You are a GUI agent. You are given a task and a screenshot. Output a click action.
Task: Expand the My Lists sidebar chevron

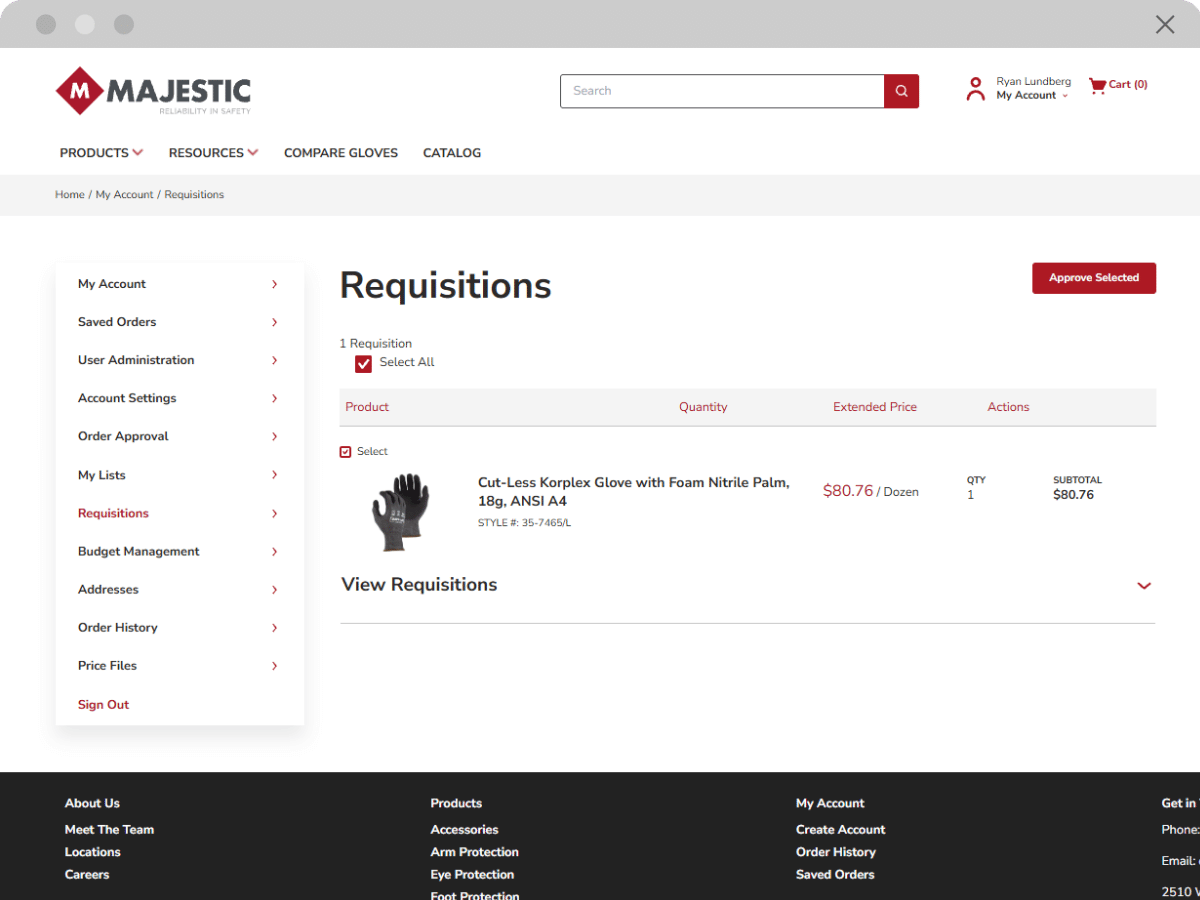pos(274,475)
